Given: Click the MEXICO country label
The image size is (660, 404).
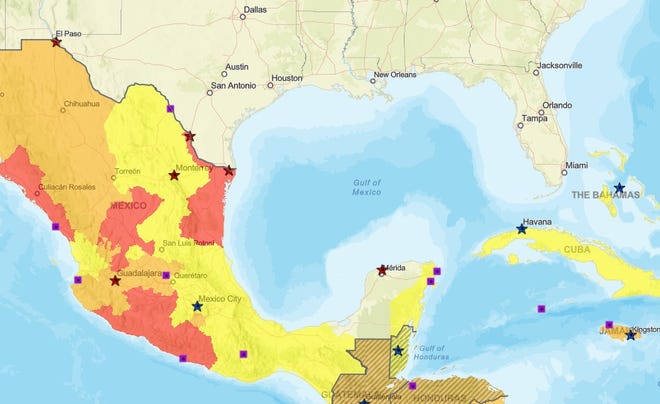Looking at the screenshot, I should [128, 206].
